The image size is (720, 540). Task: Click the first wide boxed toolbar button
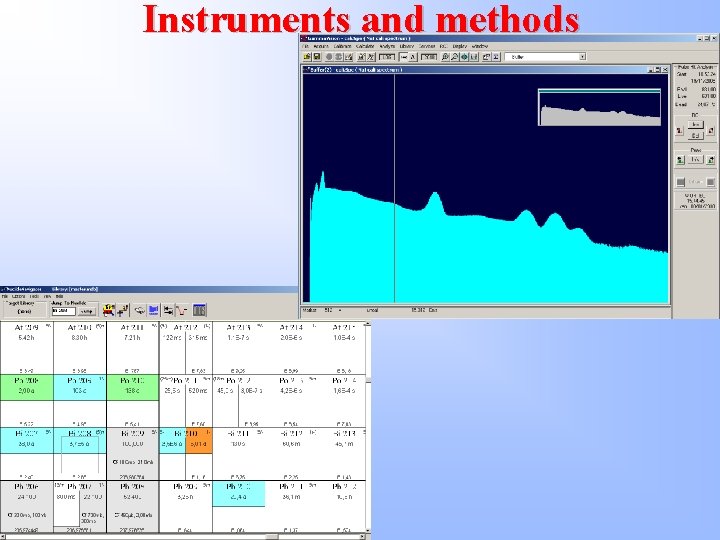click(x=387, y=57)
